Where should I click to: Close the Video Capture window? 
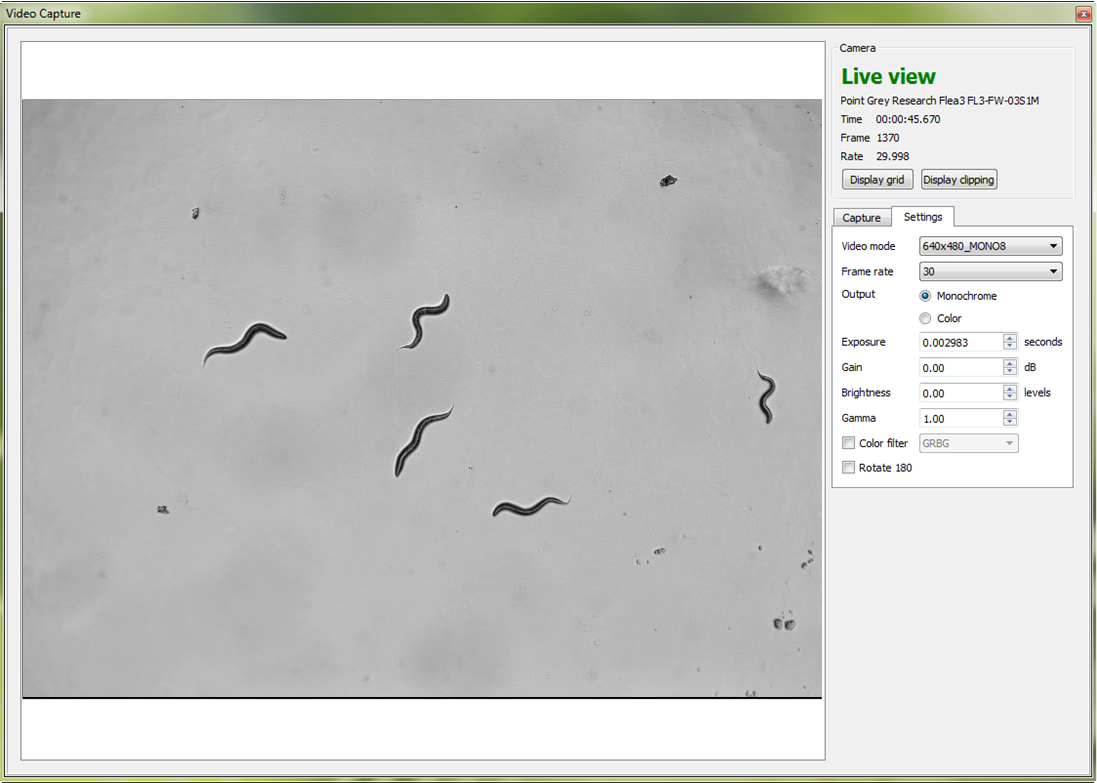coord(1083,13)
